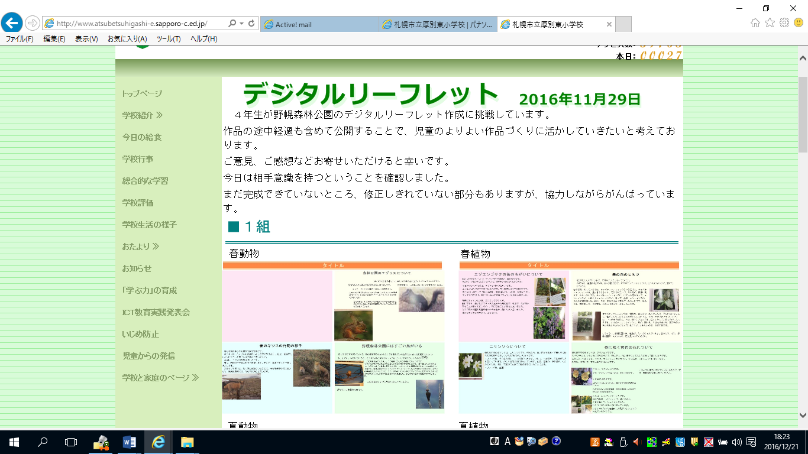Viewport: 808px width, 454px height.
Task: Expand 学校と家庭のページ sidebar item
Action: (x=160, y=378)
